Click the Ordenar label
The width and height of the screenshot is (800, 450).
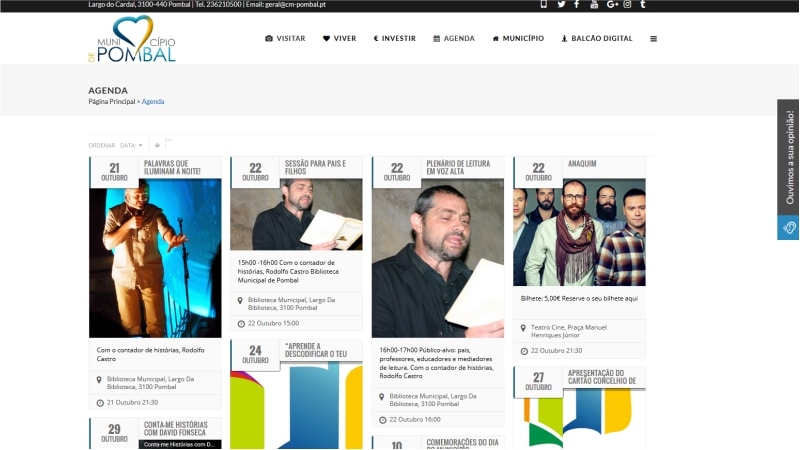pyautogui.click(x=102, y=145)
